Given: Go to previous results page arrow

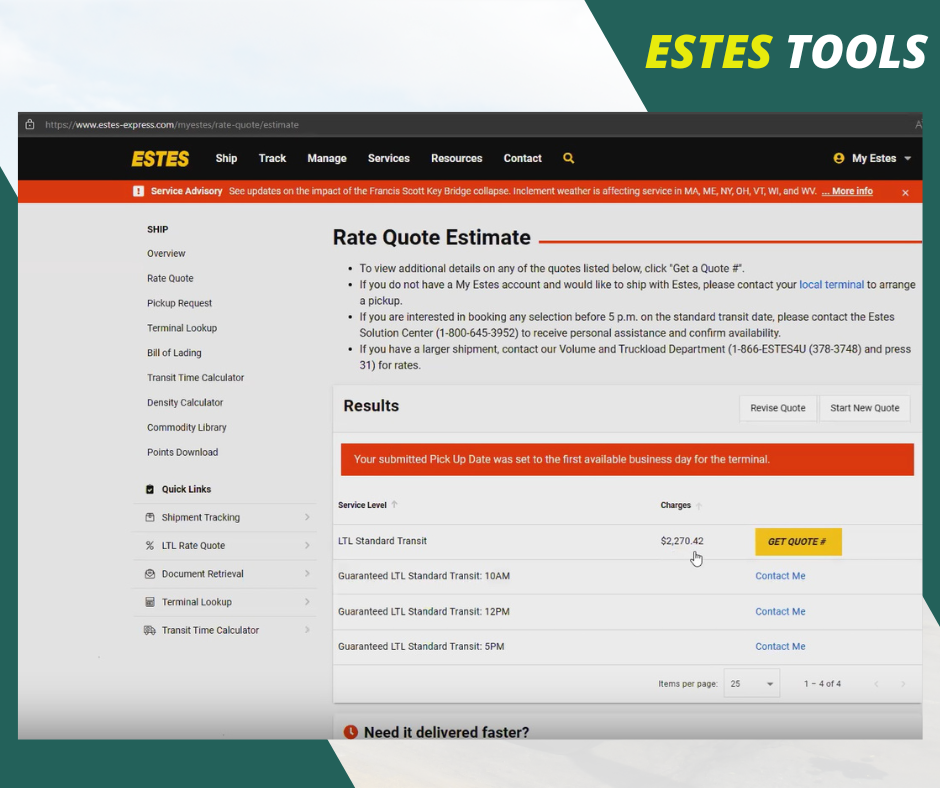Looking at the screenshot, I should 876,684.
